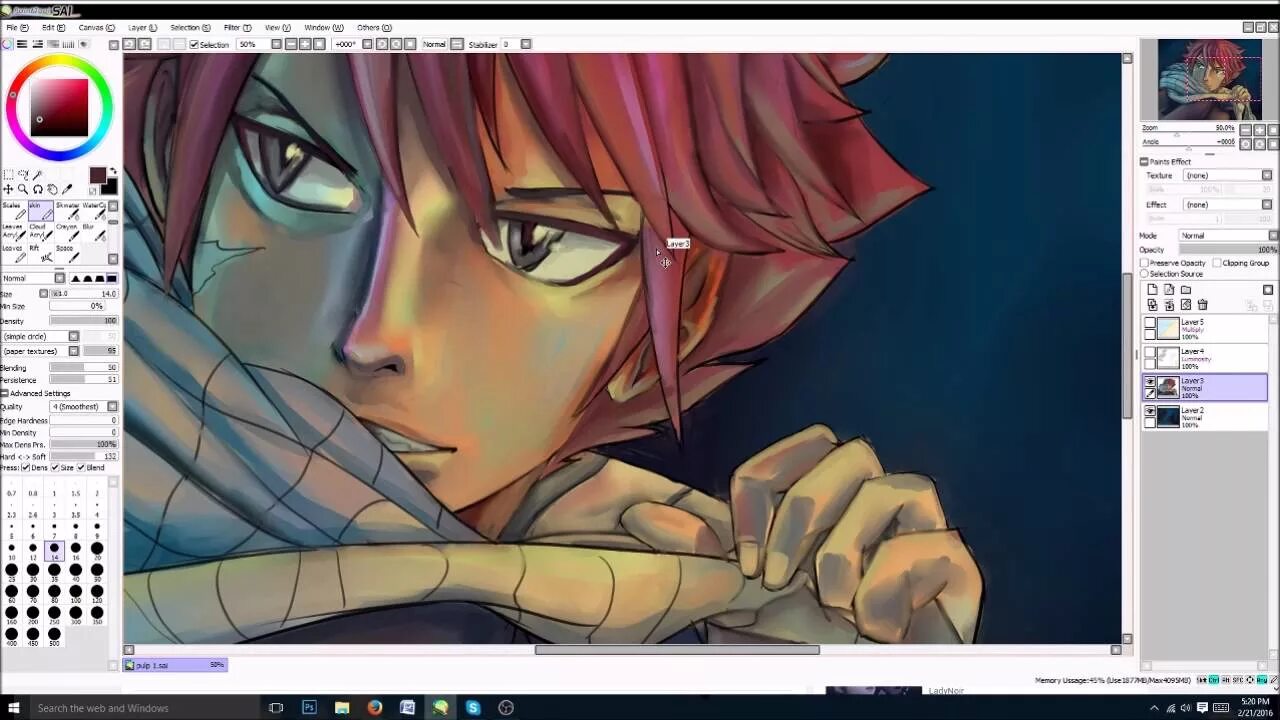Toggle Blend pressure checkbox
The width and height of the screenshot is (1280, 720).
[81, 468]
